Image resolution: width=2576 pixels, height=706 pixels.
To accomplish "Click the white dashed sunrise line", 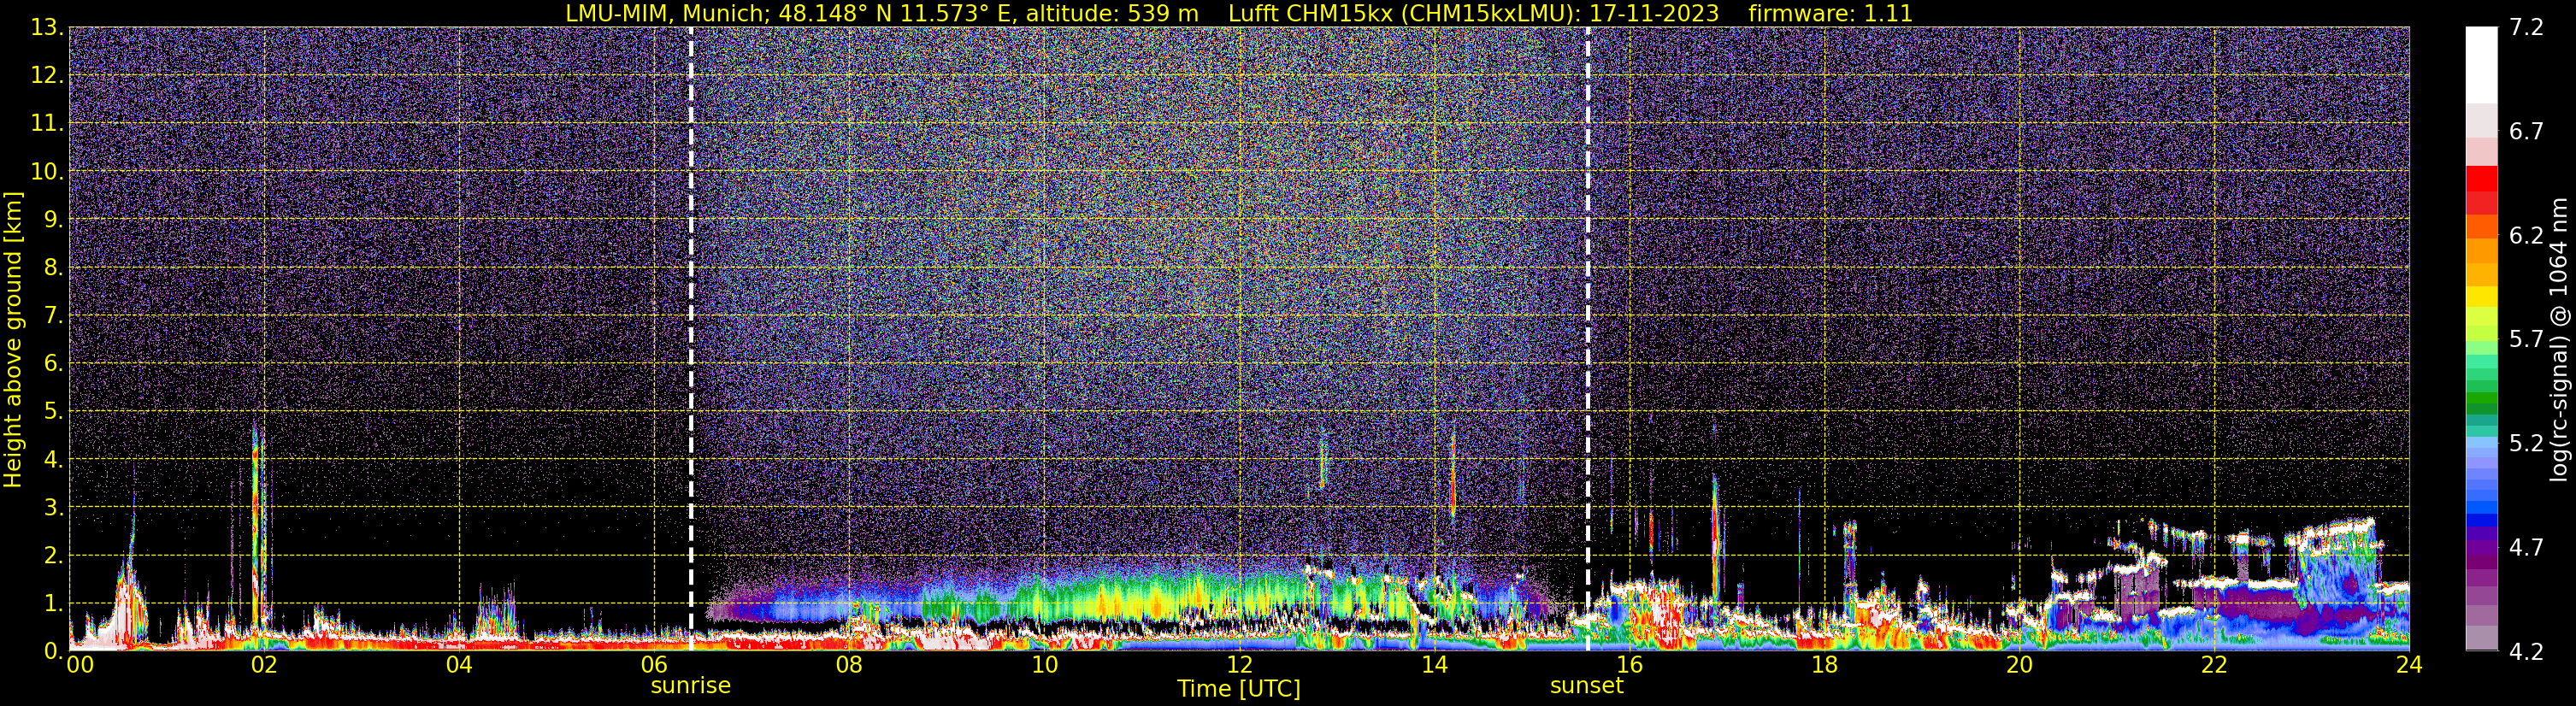I will [x=691, y=339].
